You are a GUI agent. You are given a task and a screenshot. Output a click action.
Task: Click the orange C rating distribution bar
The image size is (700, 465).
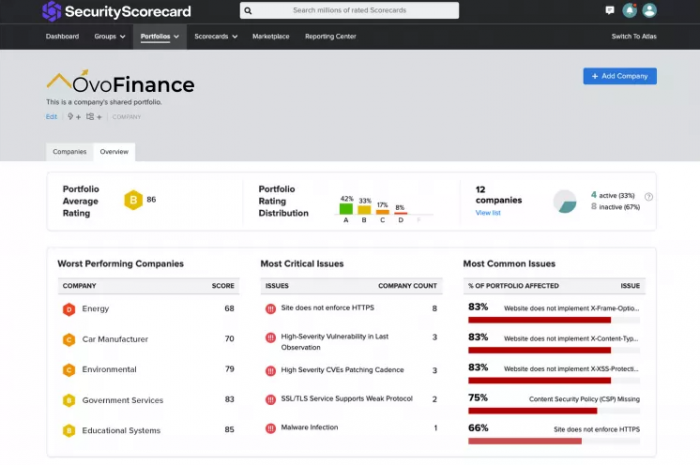tap(383, 212)
